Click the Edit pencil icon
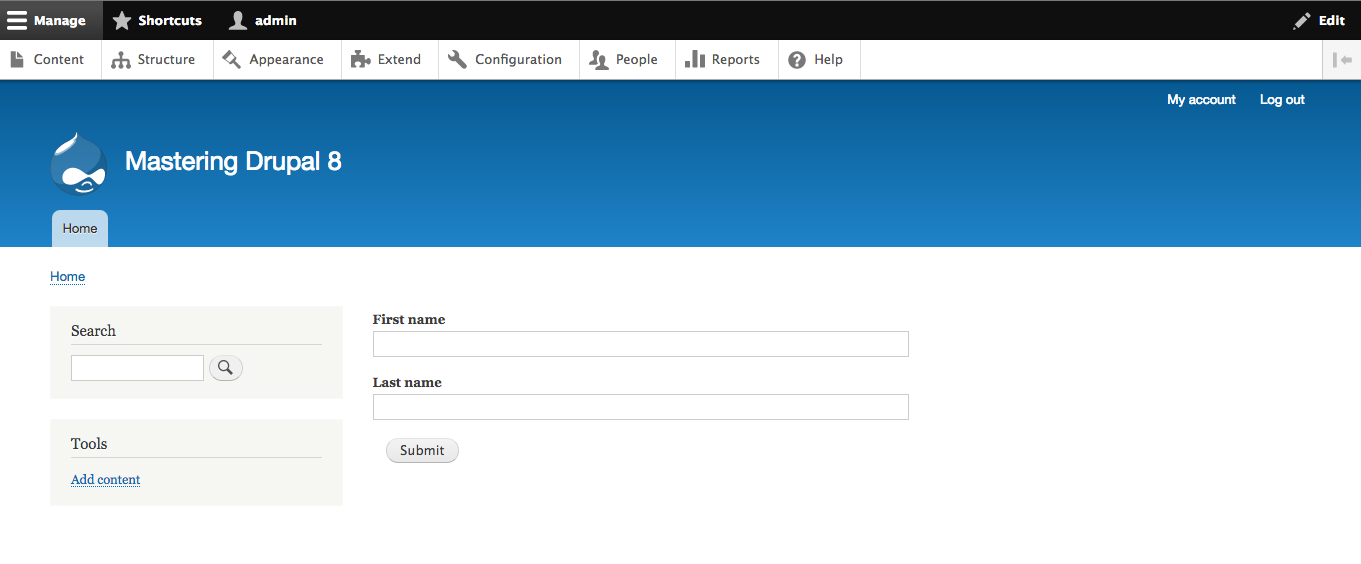The image size is (1361, 564). [1302, 20]
